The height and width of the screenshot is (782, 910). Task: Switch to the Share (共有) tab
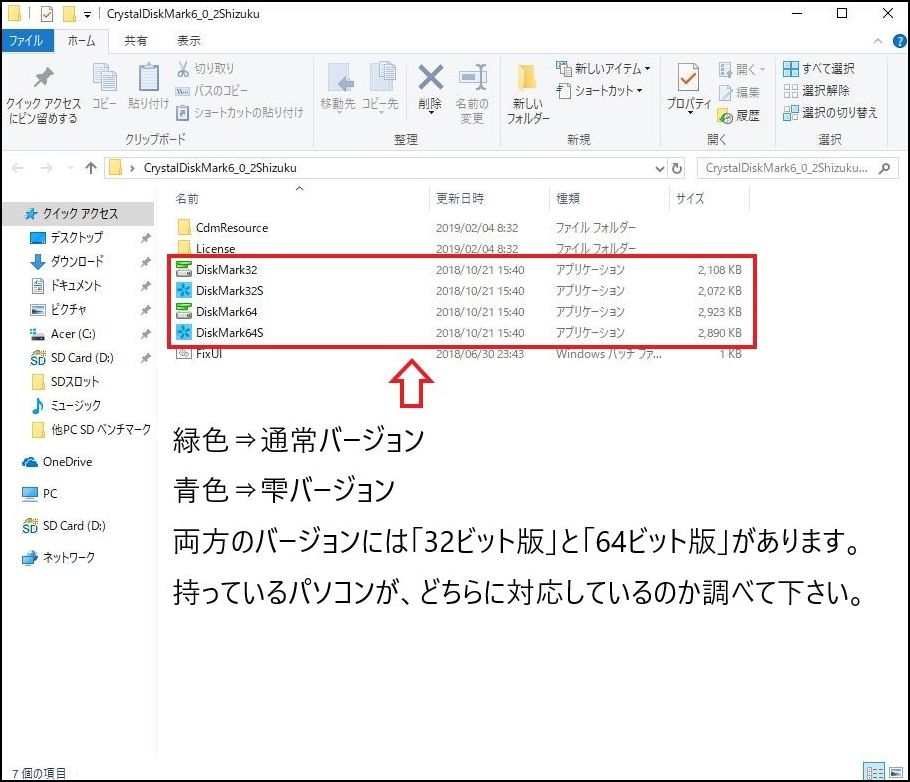[135, 41]
